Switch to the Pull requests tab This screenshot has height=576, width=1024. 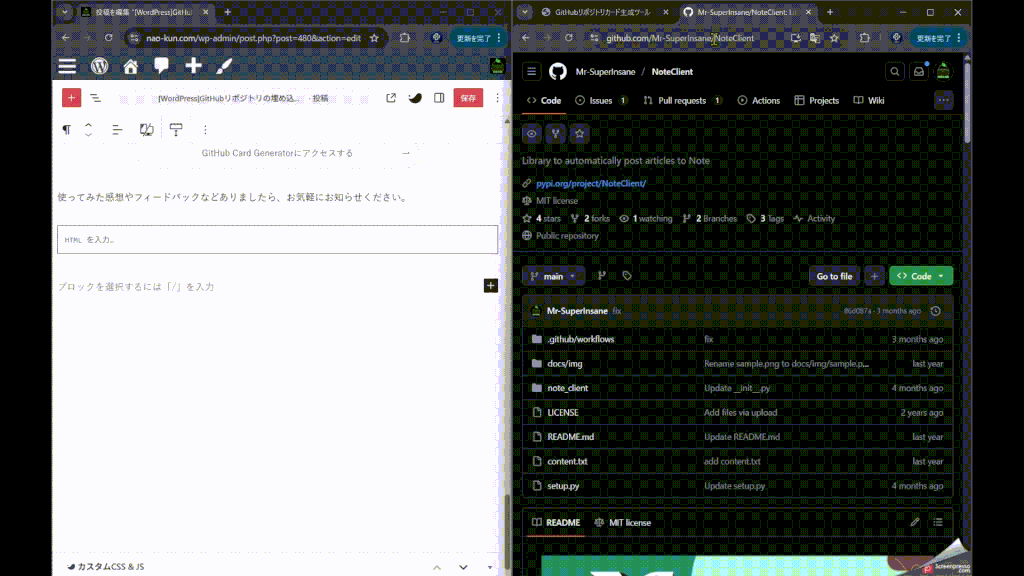pyautogui.click(x=682, y=101)
